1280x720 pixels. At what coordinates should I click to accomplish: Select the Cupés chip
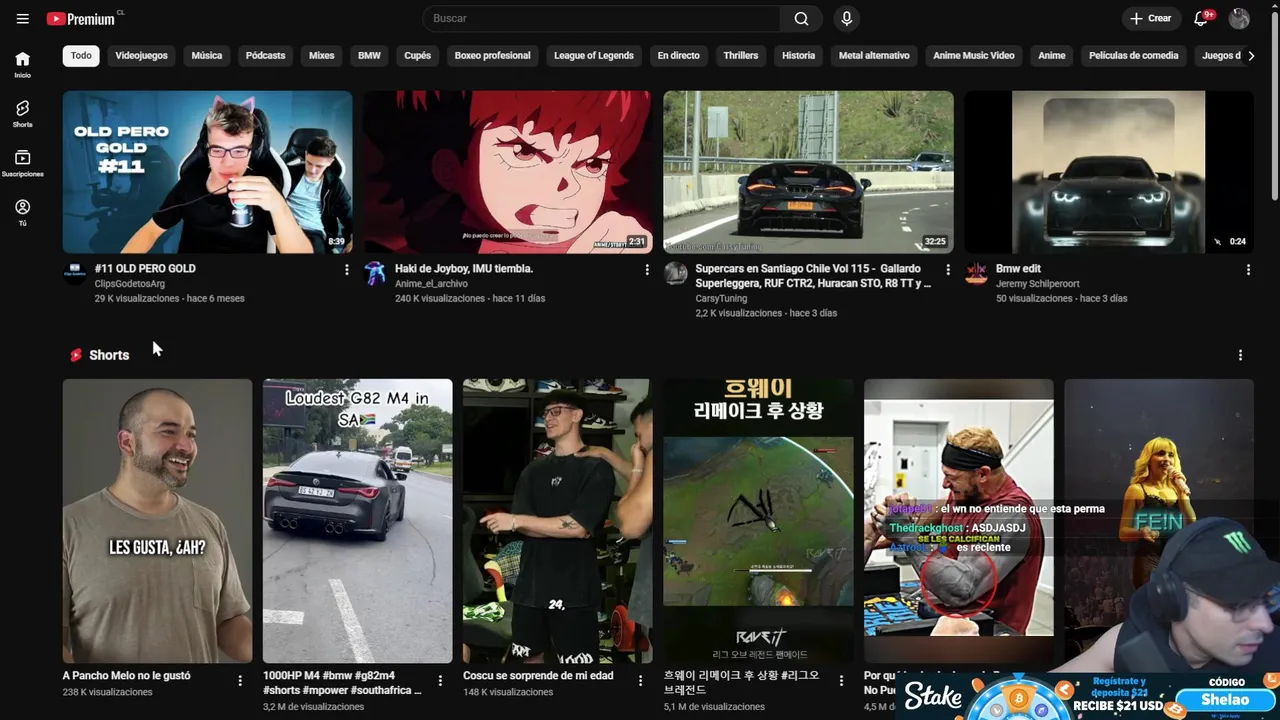417,56
